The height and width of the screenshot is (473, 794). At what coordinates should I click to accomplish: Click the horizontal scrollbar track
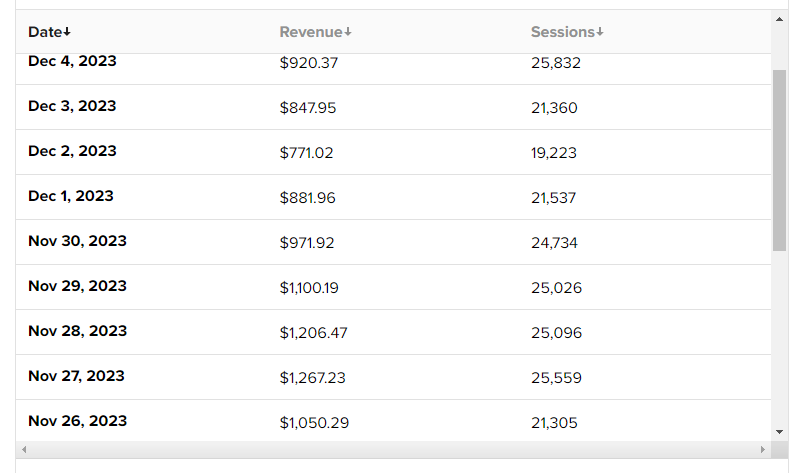(x=393, y=449)
